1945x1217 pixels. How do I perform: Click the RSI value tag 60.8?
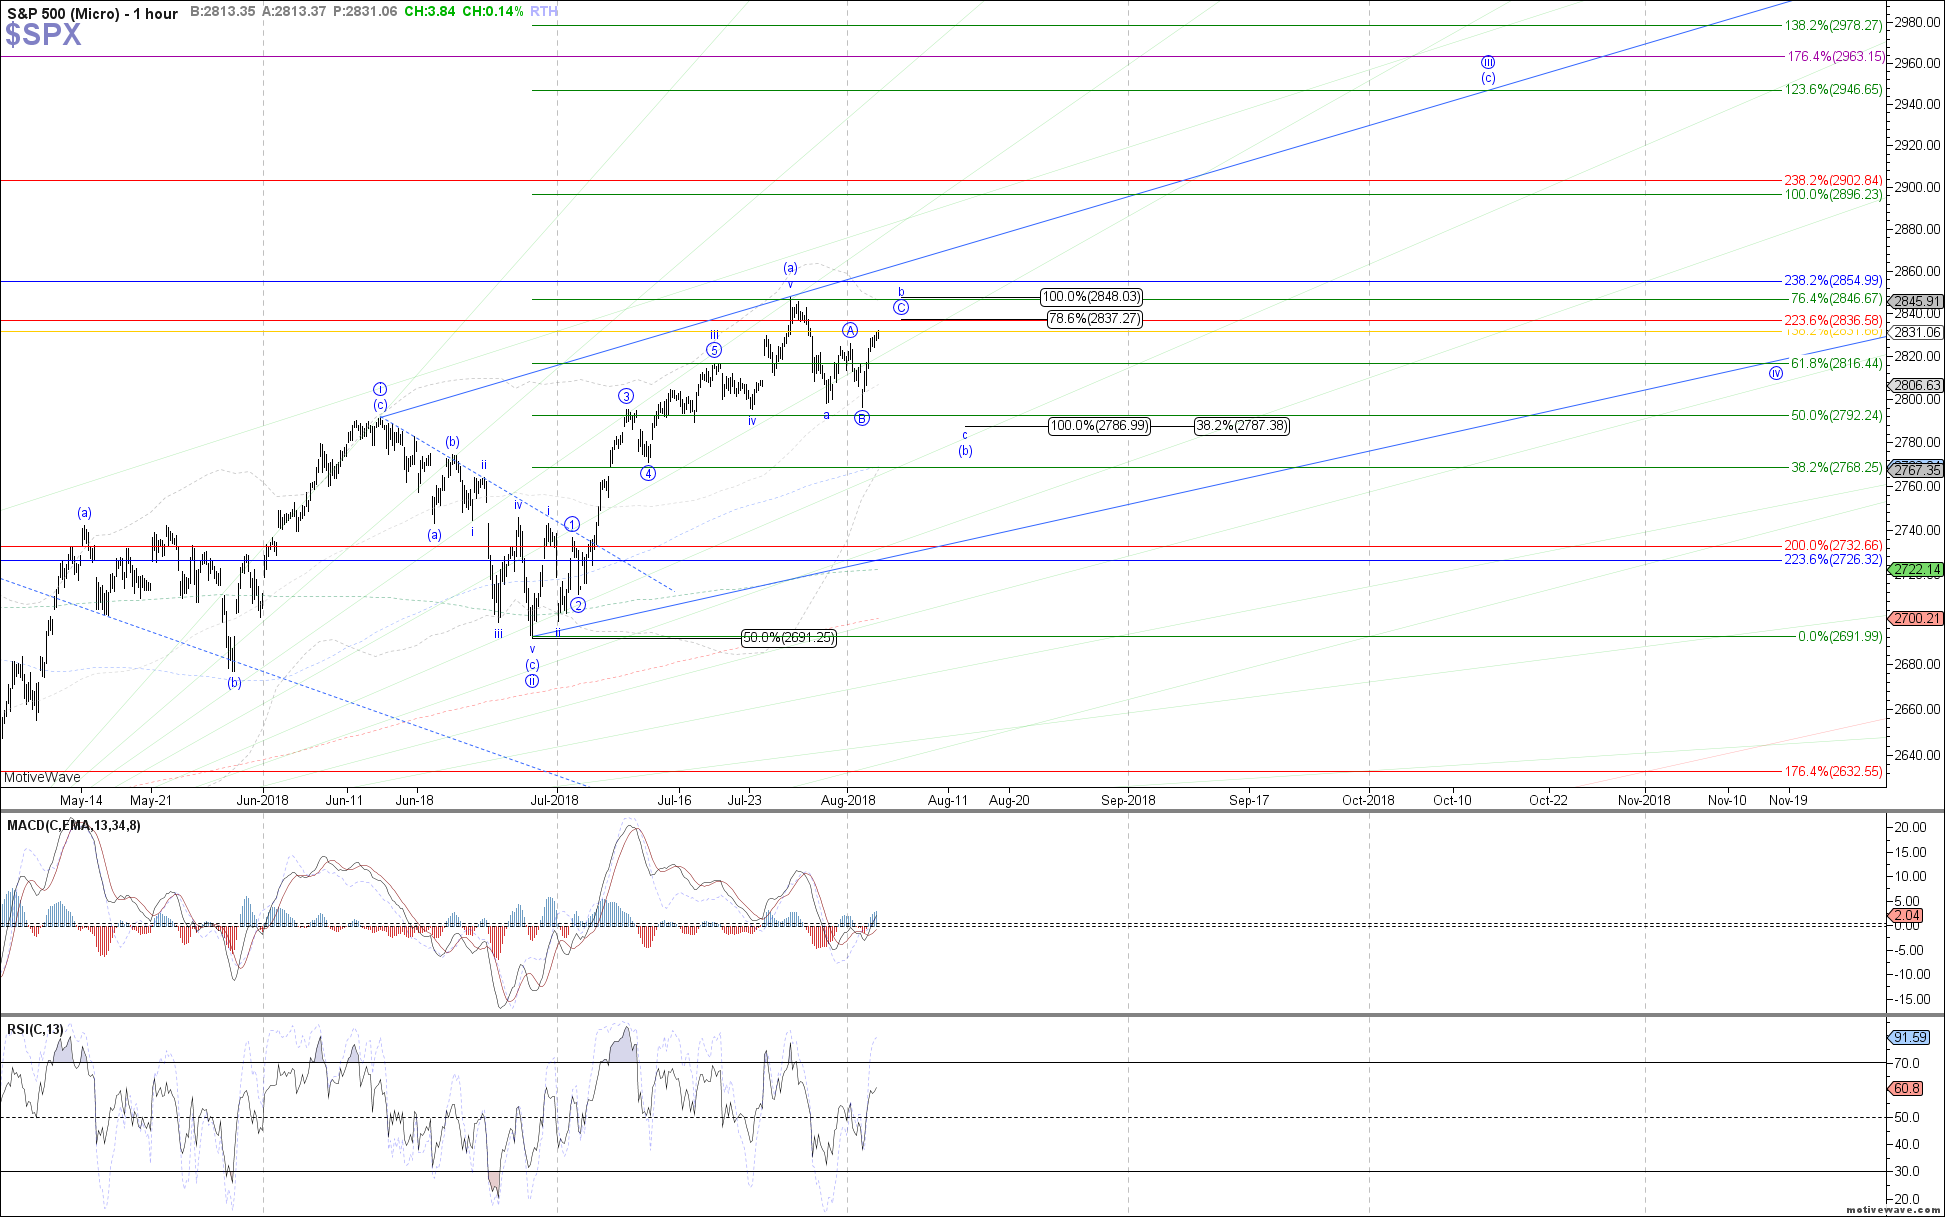click(x=1905, y=1088)
